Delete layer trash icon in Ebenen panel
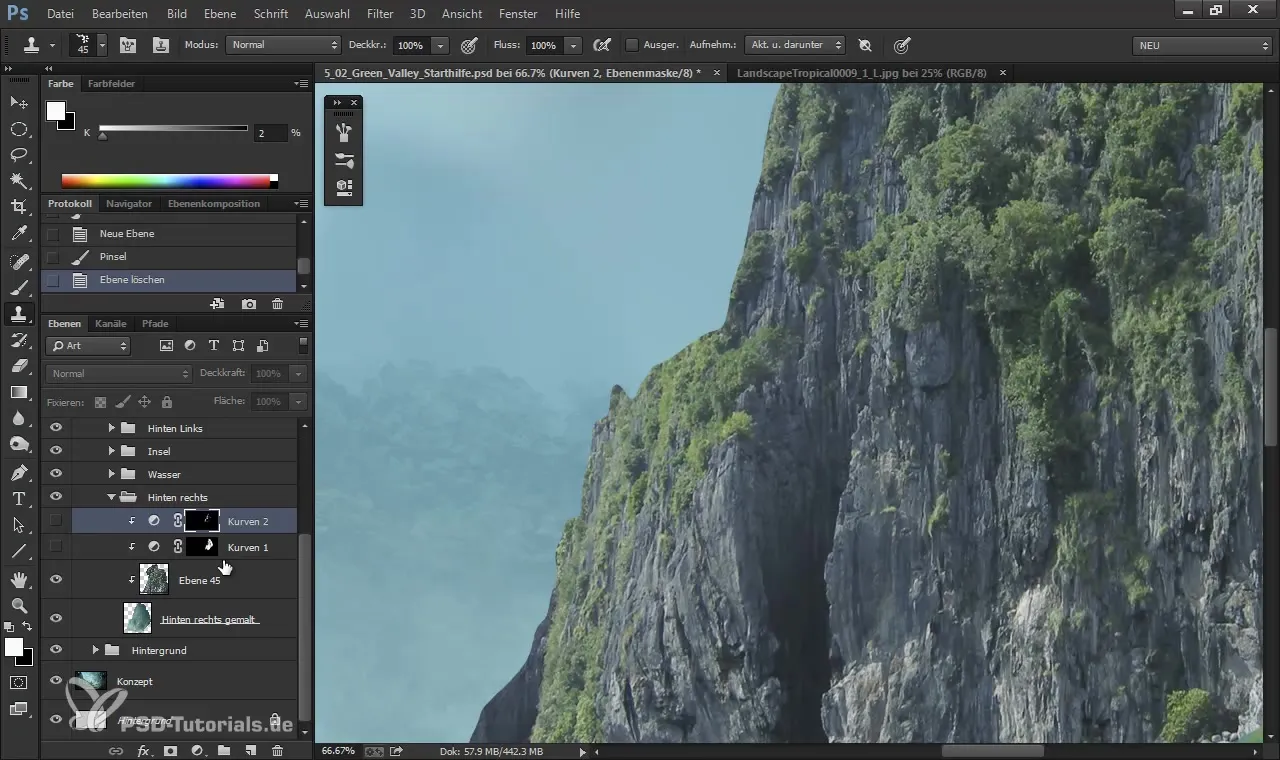 point(277,750)
